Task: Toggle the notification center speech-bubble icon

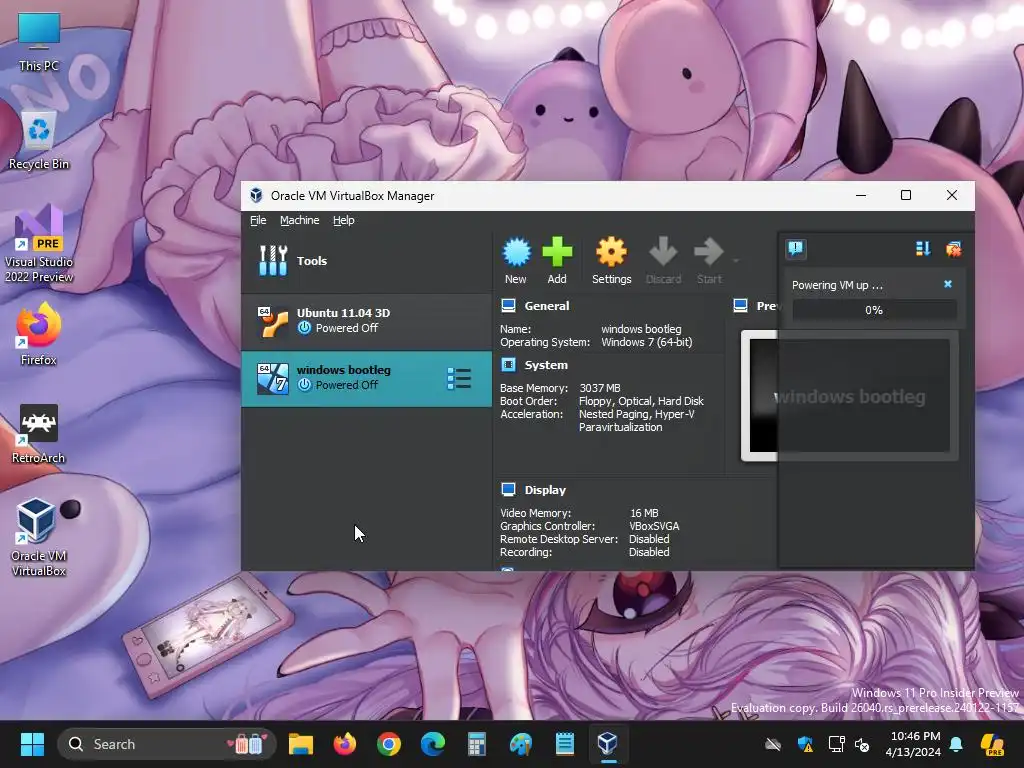Action: point(795,249)
